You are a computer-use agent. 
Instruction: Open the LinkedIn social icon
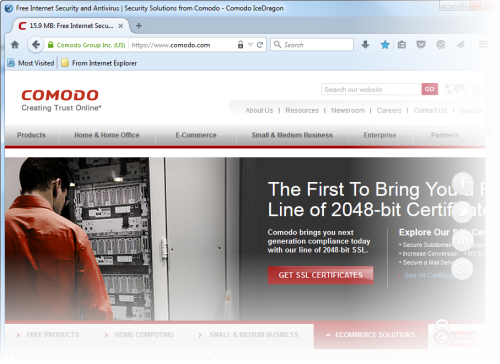[463, 240]
